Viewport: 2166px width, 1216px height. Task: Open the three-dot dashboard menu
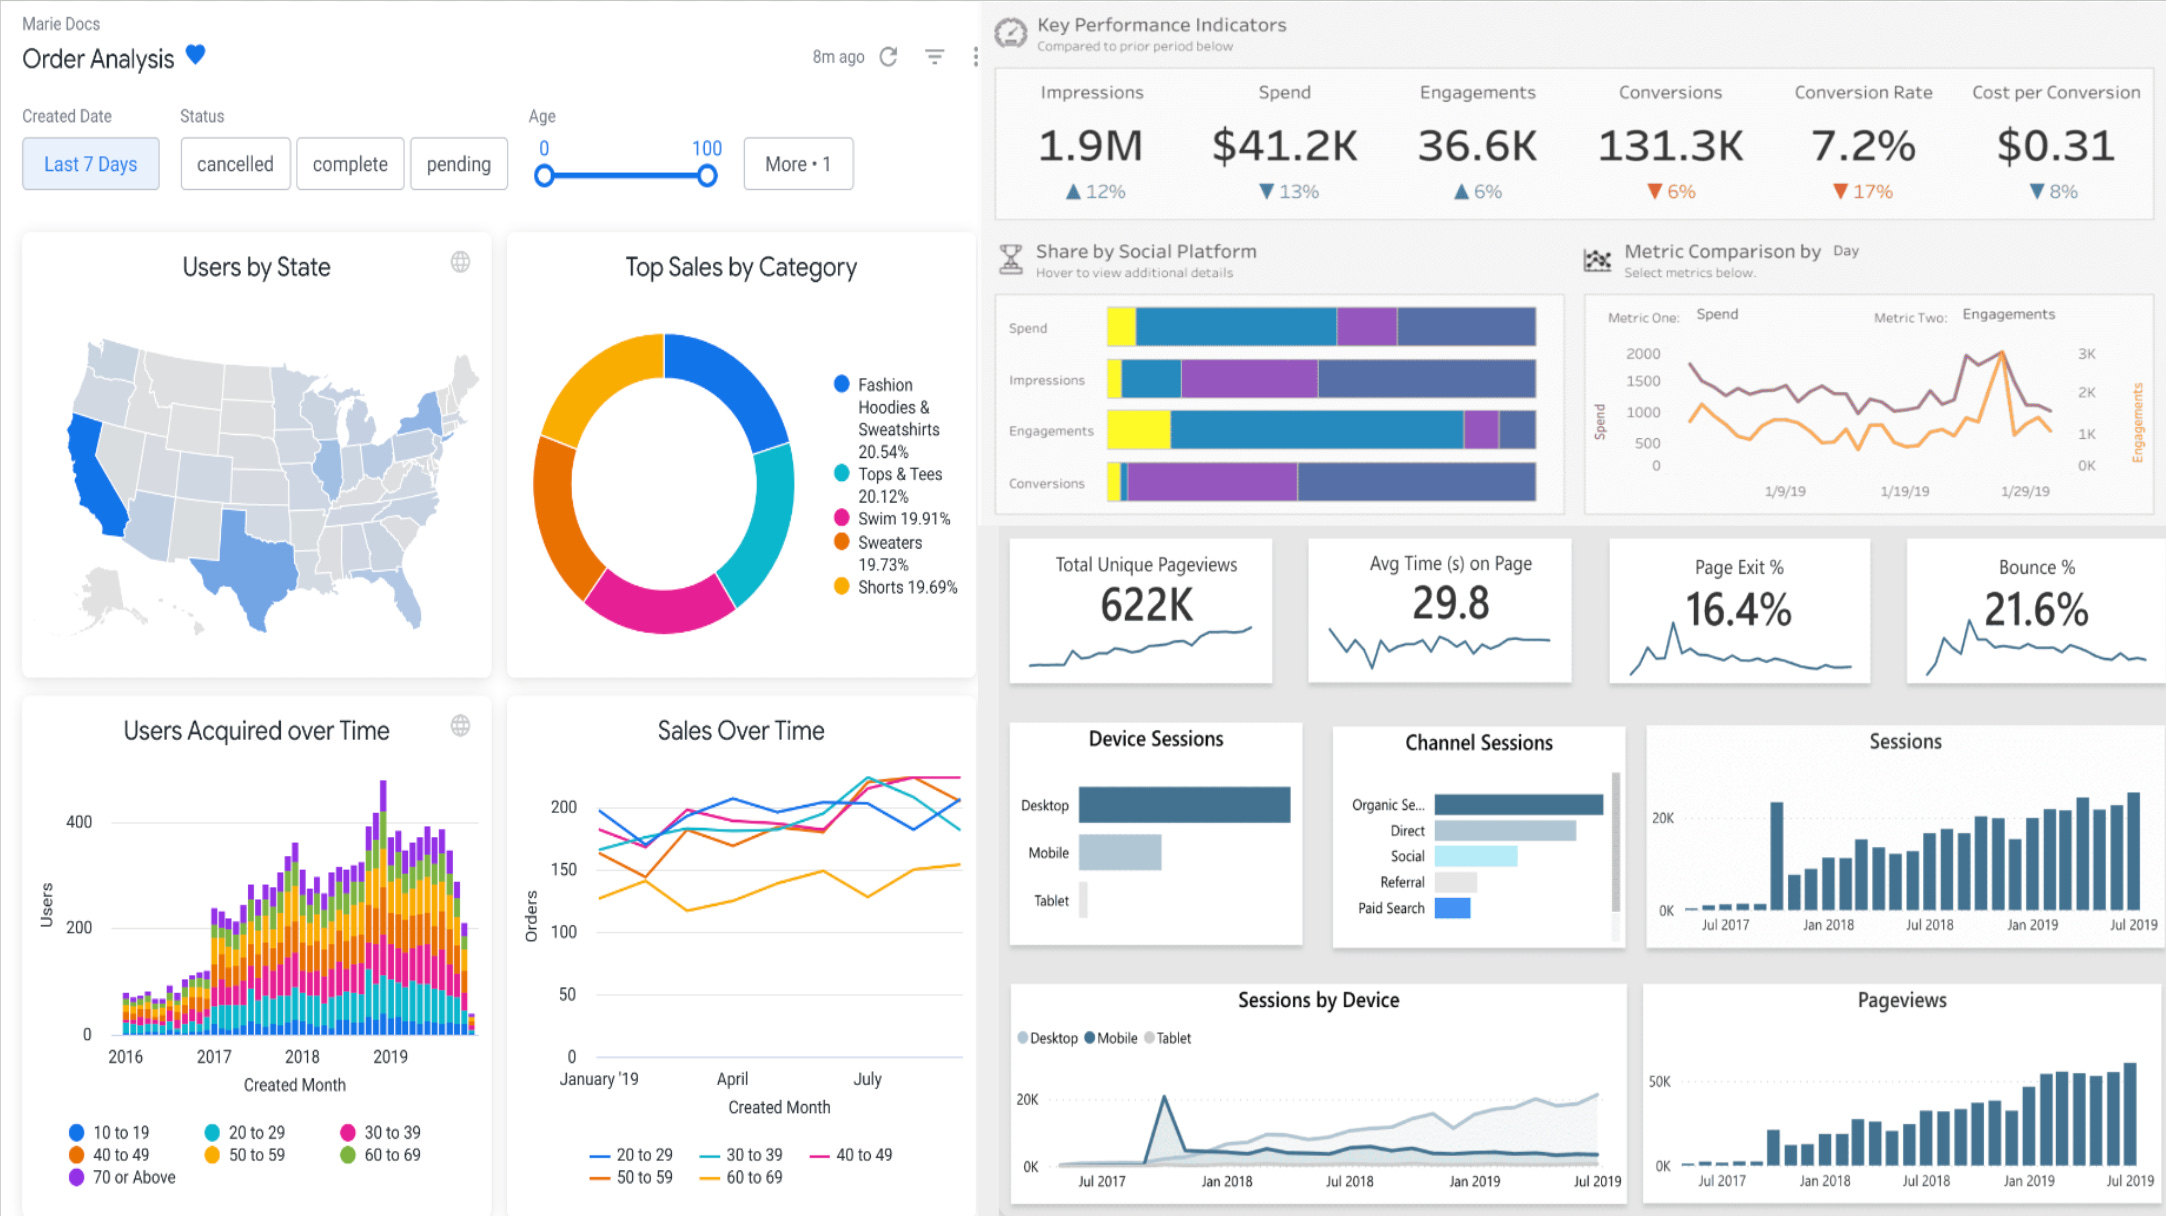pos(975,57)
